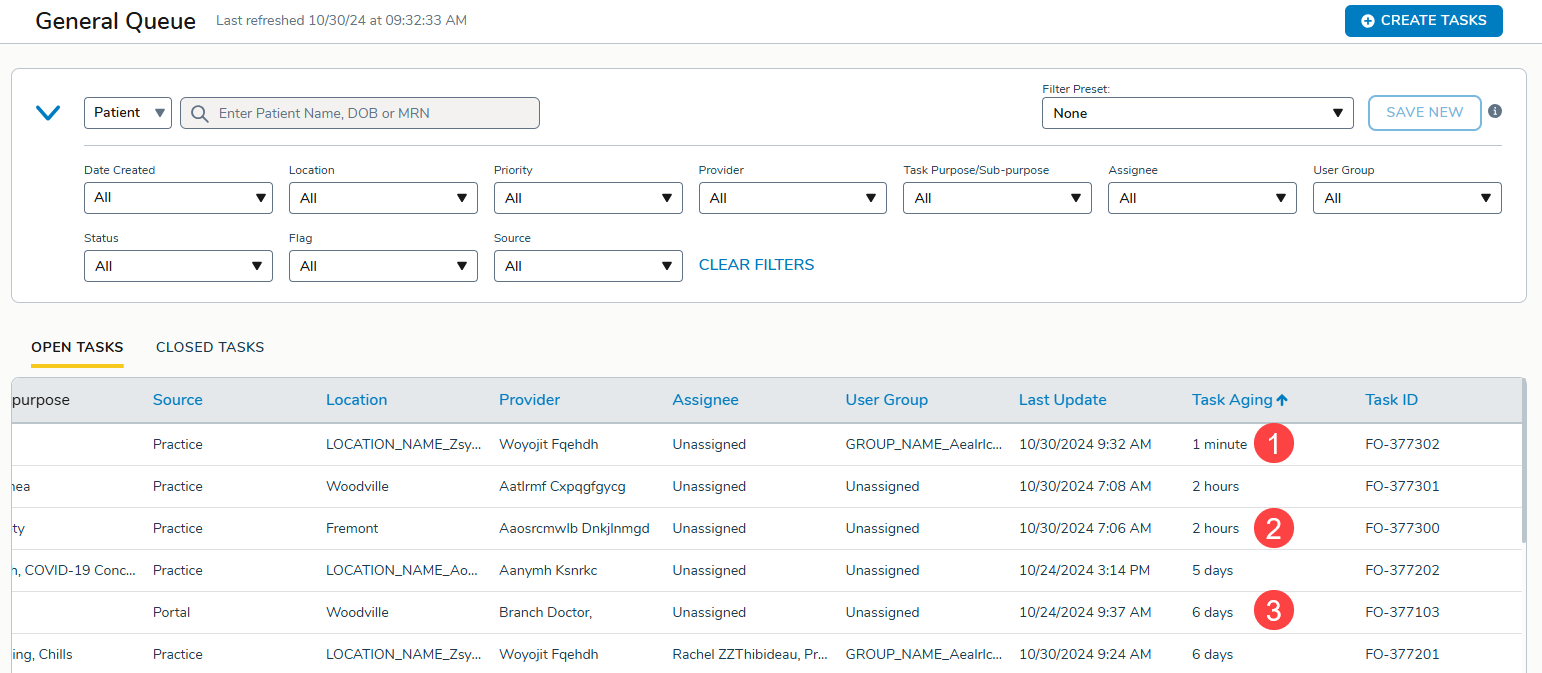Click the Clear Filters link
Viewport: 1542px width, 673px height.
point(756,265)
